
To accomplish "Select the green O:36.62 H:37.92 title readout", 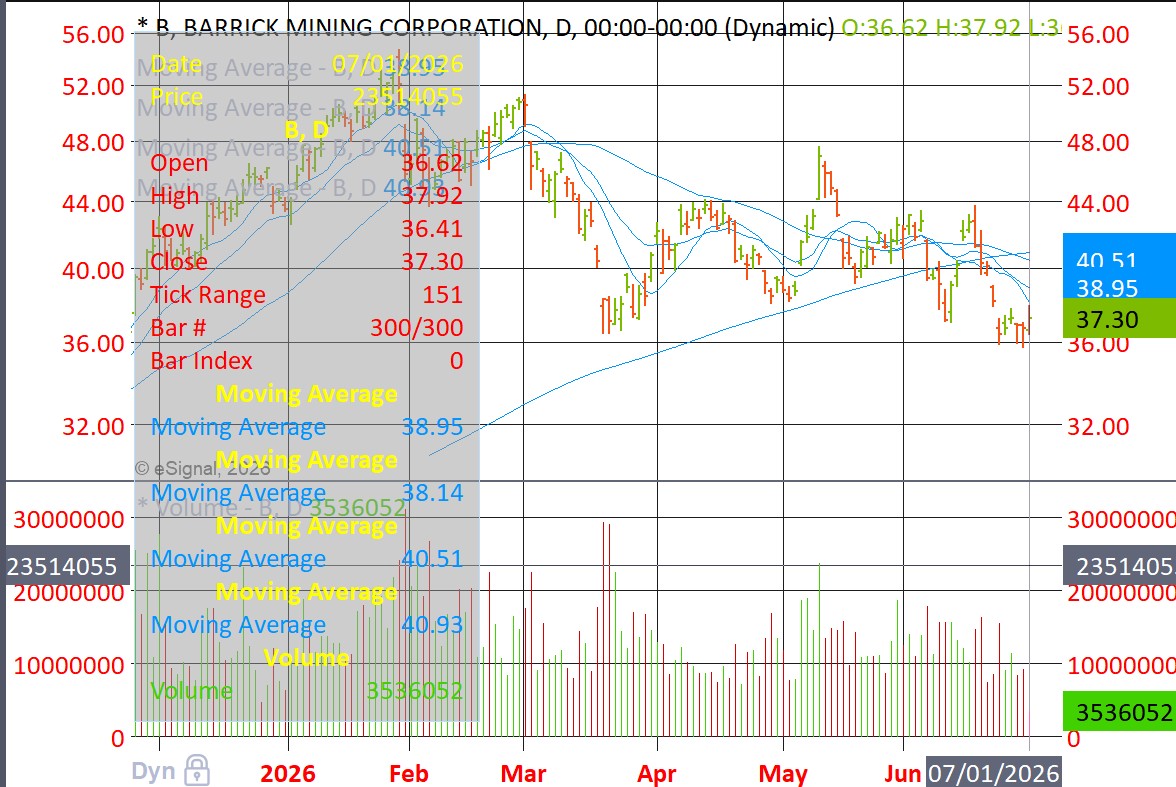I will coord(950,28).
